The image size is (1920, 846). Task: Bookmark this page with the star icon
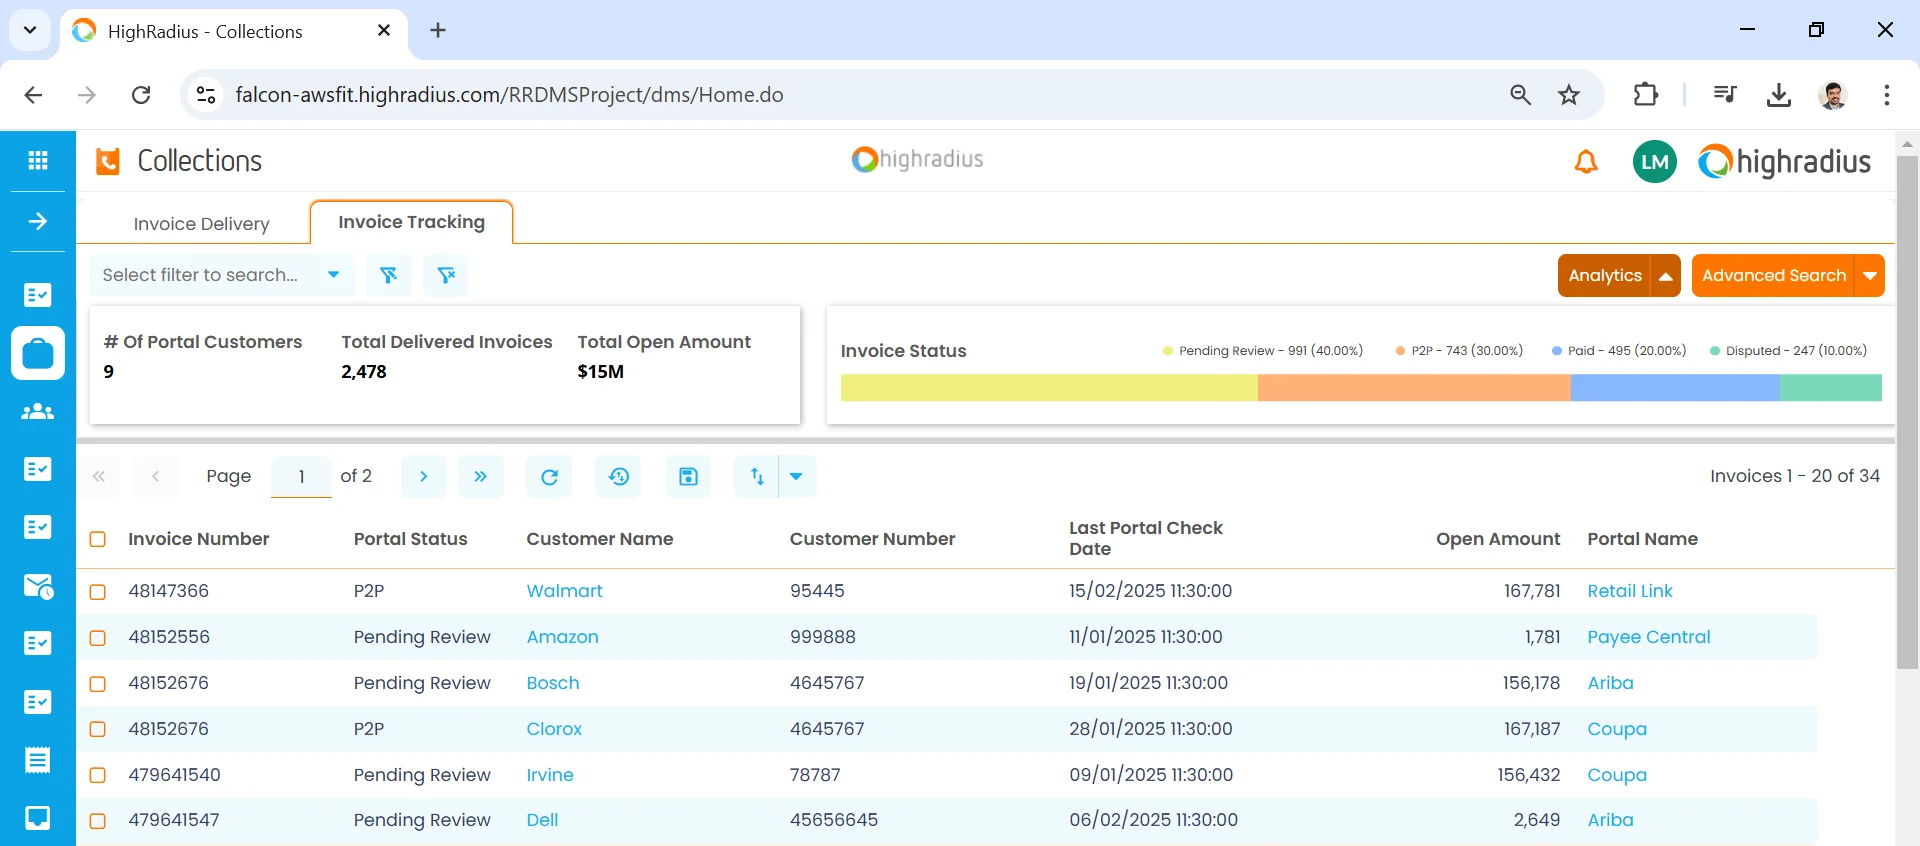[1569, 95]
